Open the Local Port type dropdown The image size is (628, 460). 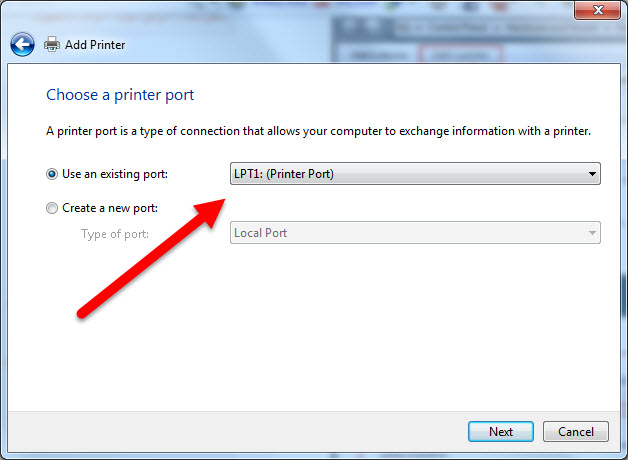(x=415, y=233)
